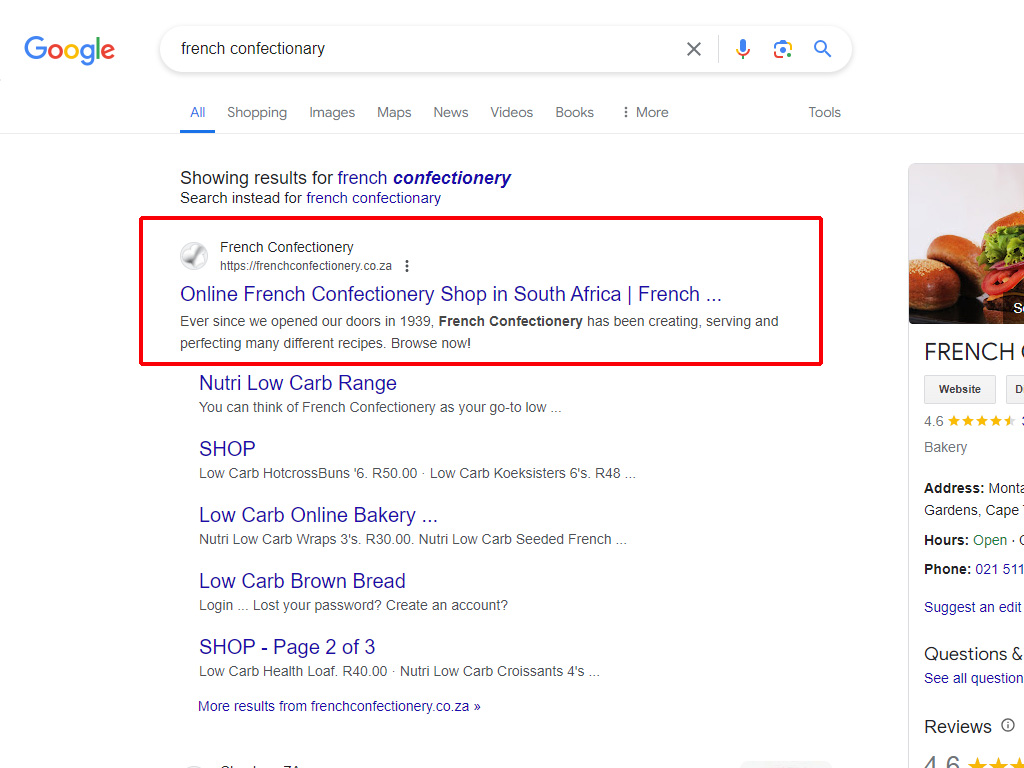Open Google Lens image search
Viewport: 1024px width, 768px height.
click(782, 49)
